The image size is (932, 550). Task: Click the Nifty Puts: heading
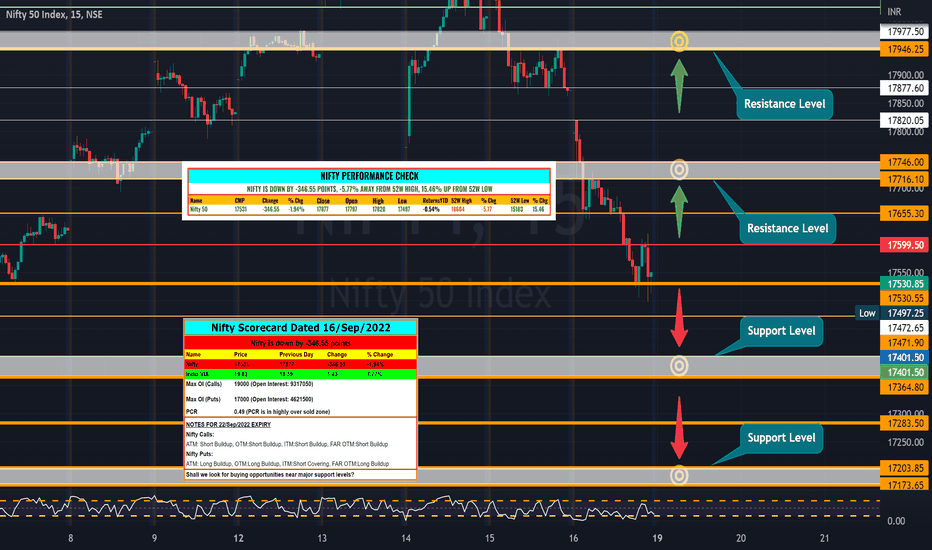pyautogui.click(x=199, y=454)
